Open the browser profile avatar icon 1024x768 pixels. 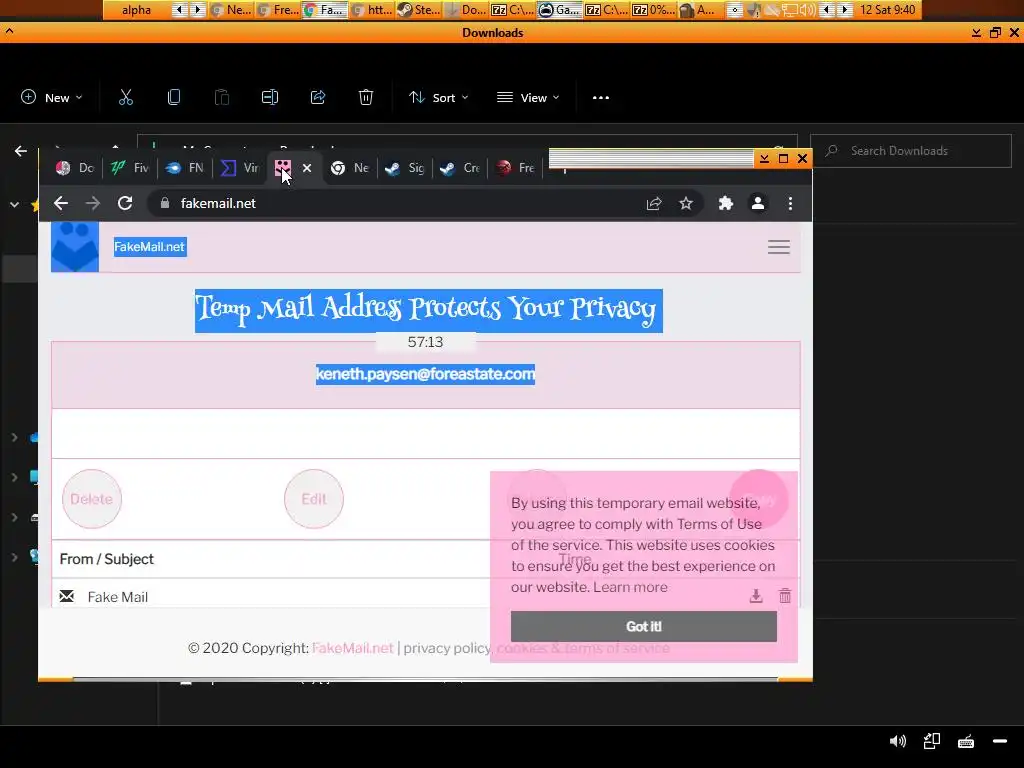(758, 203)
